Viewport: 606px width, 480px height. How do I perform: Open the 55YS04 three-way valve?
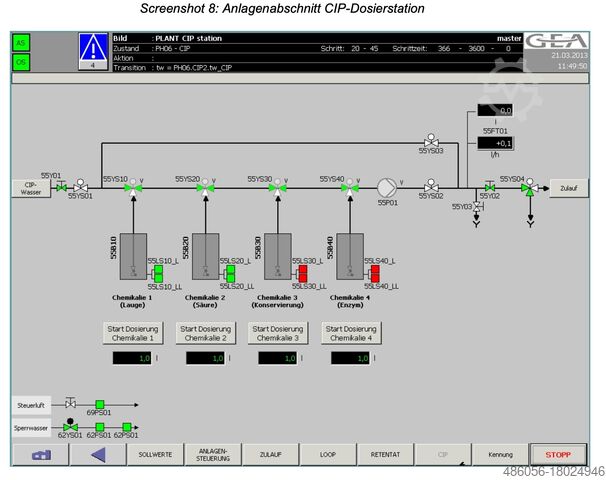[527, 187]
